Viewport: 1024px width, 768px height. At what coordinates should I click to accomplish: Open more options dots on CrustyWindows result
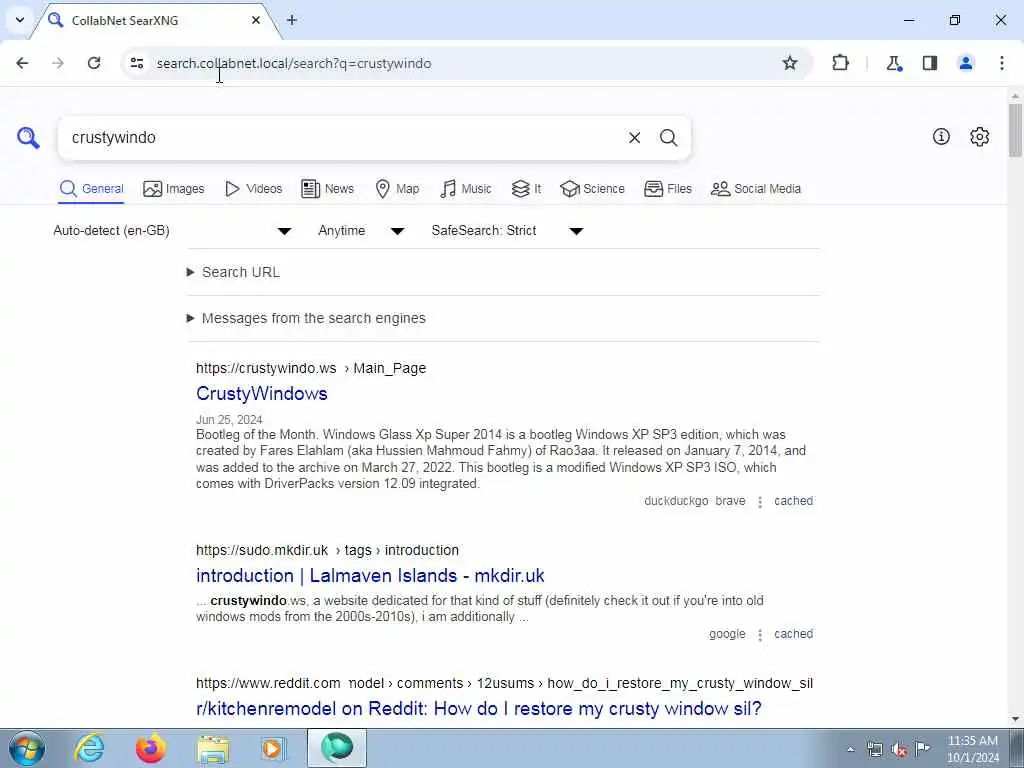pyautogui.click(x=760, y=502)
